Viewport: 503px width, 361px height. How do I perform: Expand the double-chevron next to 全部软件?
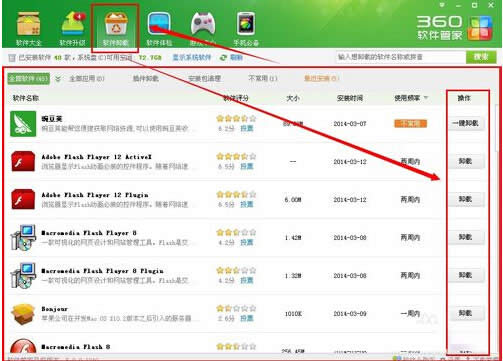point(58,79)
